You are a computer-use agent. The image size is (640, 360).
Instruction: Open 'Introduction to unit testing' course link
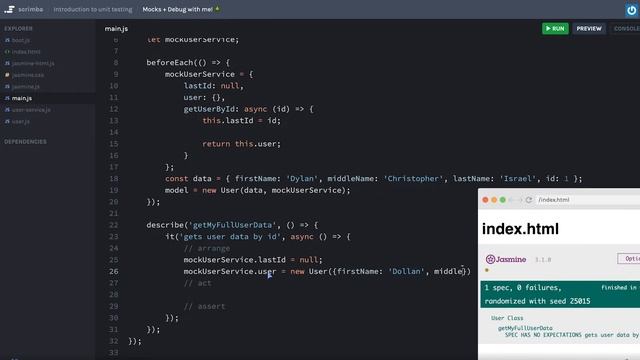pyautogui.click(x=93, y=9)
